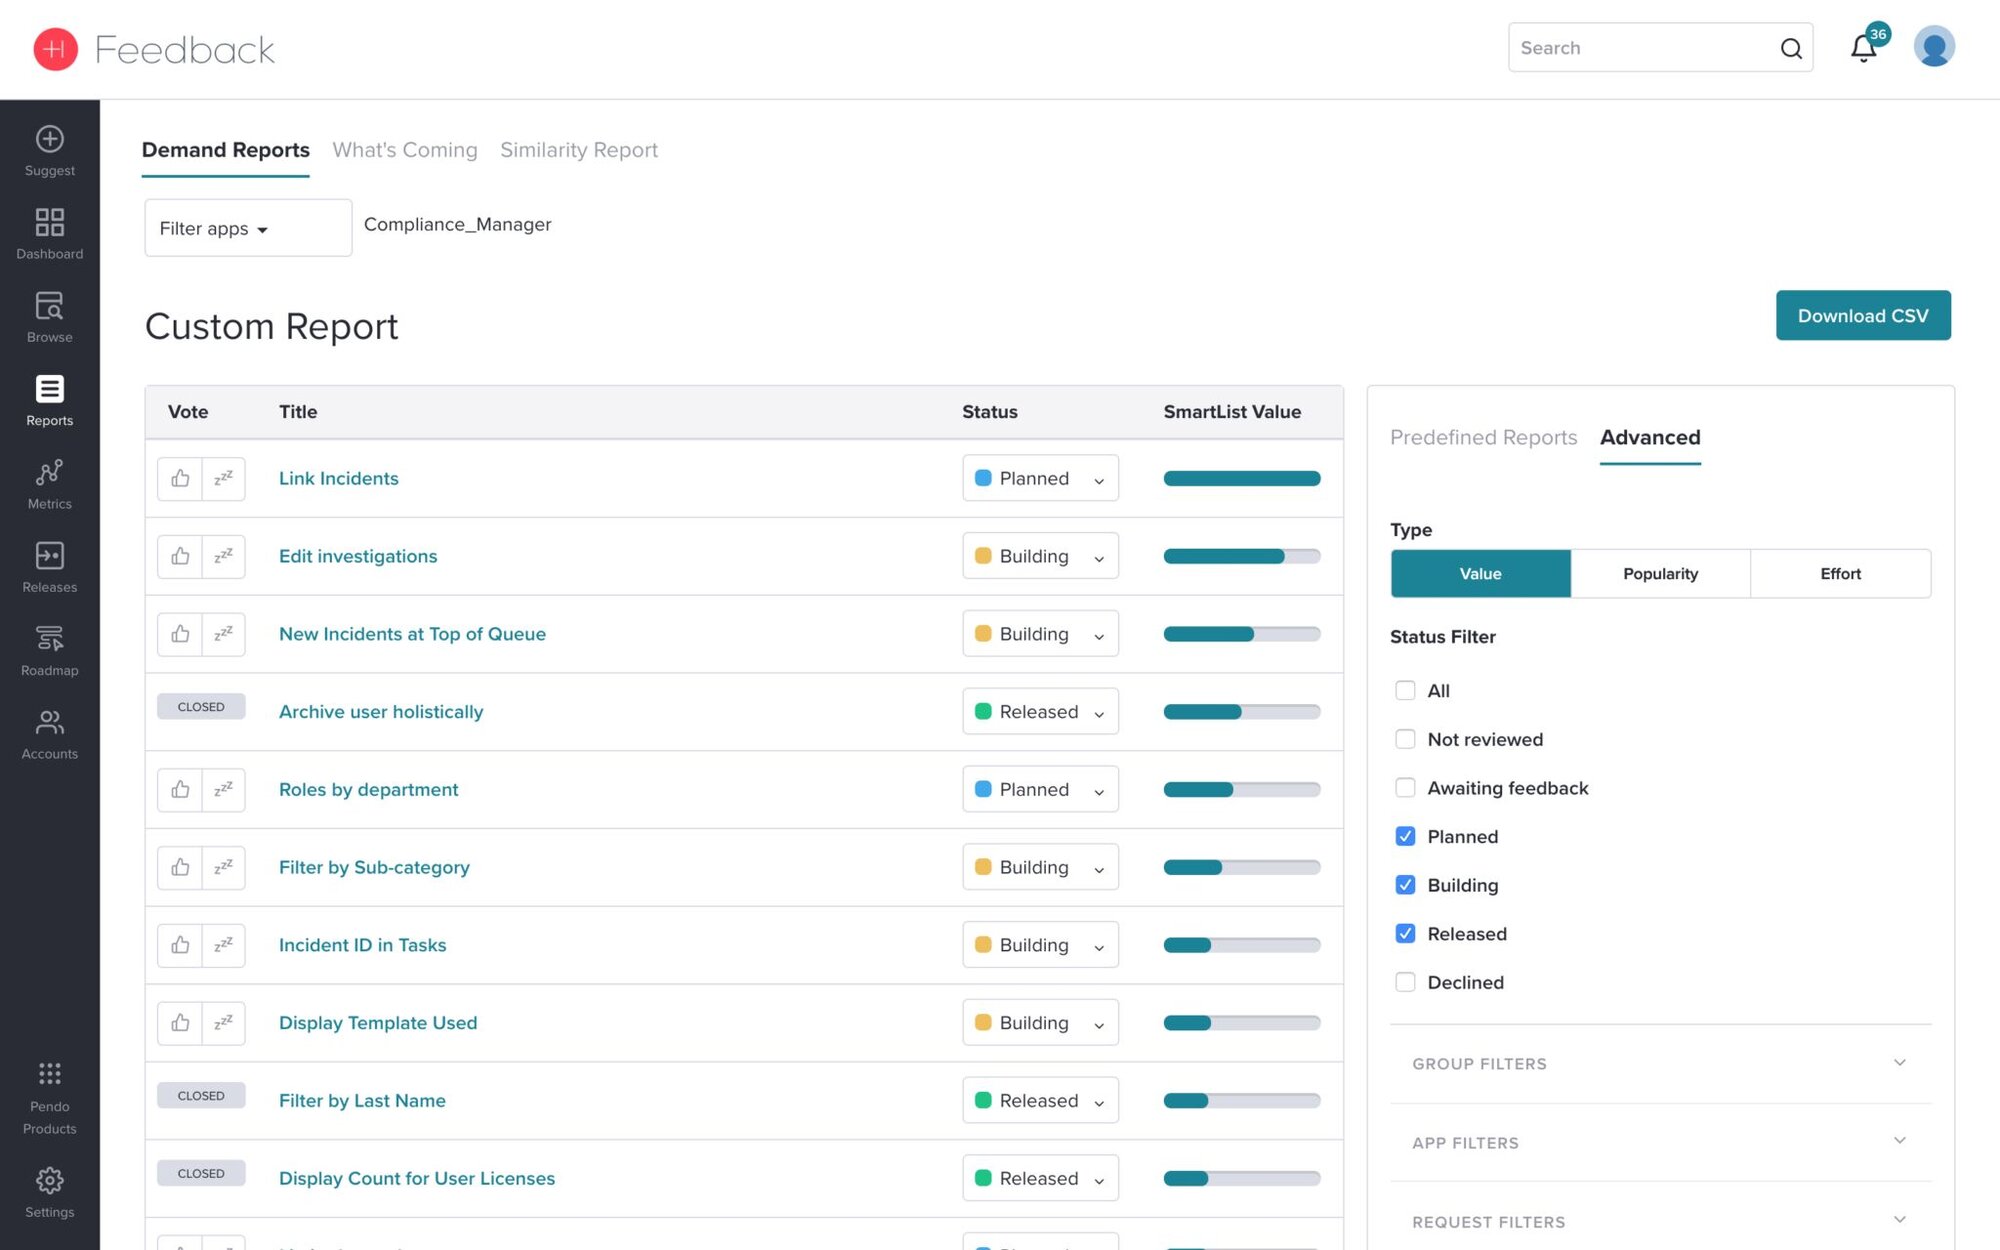The height and width of the screenshot is (1250, 2000).
Task: Uncheck the Building status filter
Action: (1405, 885)
